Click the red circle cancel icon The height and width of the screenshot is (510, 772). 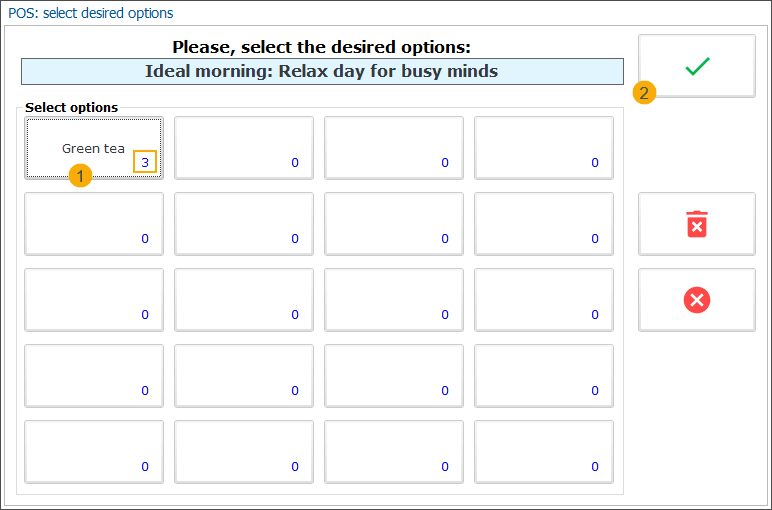[697, 299]
